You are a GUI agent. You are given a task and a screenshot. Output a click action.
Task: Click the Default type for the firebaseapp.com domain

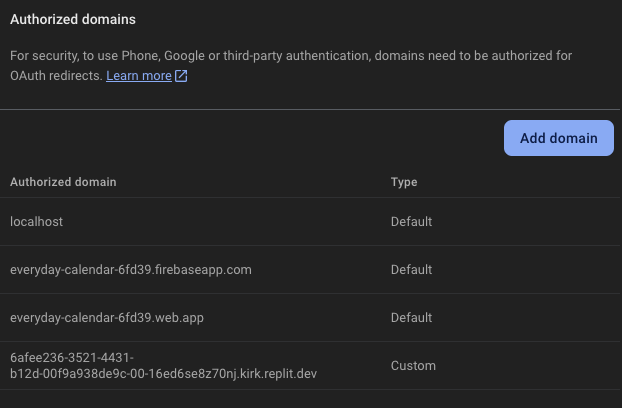coord(411,270)
